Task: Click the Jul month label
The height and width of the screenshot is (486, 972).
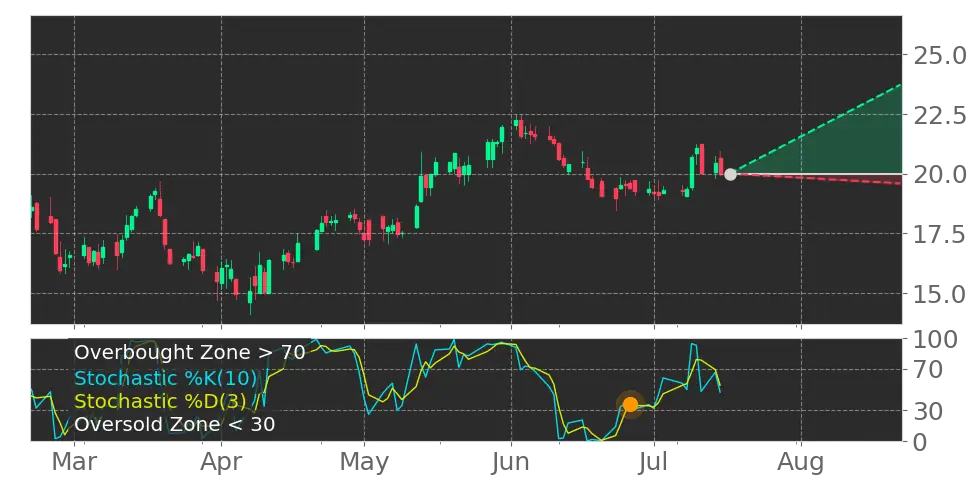Action: click(x=654, y=462)
